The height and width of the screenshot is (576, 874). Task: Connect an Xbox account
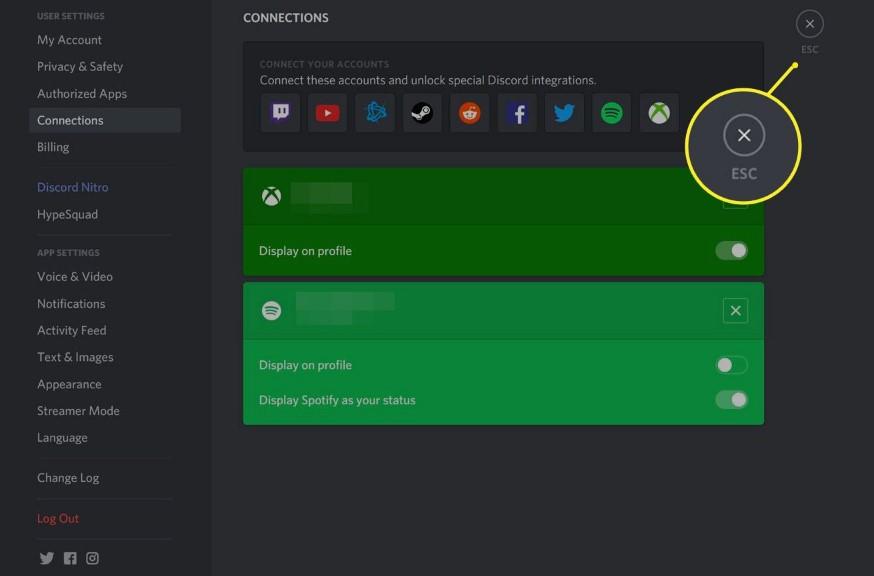tap(658, 113)
